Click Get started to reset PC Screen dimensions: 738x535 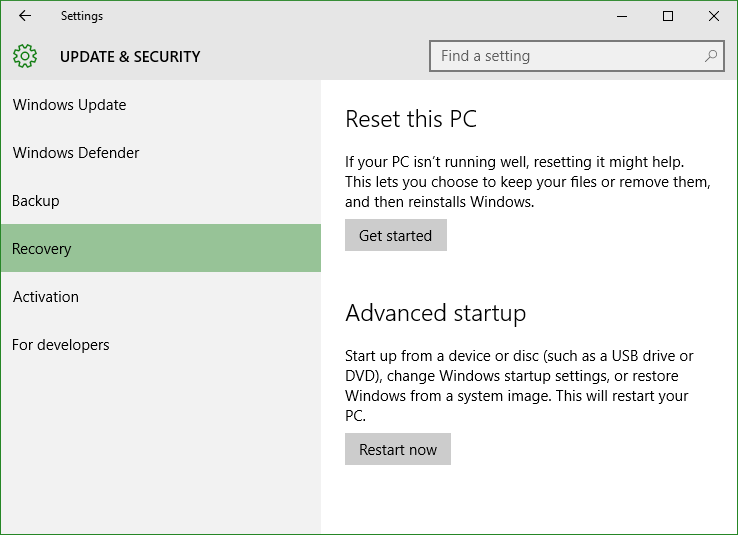(x=395, y=235)
